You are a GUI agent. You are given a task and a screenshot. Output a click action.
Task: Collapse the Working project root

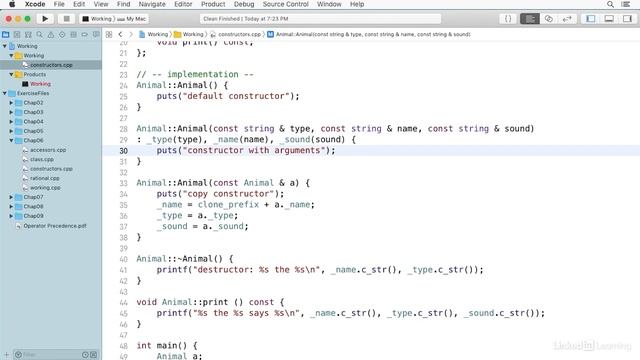(4, 46)
